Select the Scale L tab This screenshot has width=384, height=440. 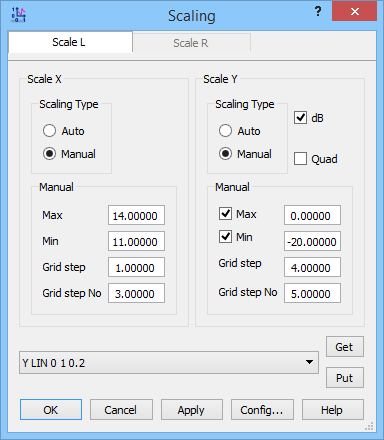point(70,42)
